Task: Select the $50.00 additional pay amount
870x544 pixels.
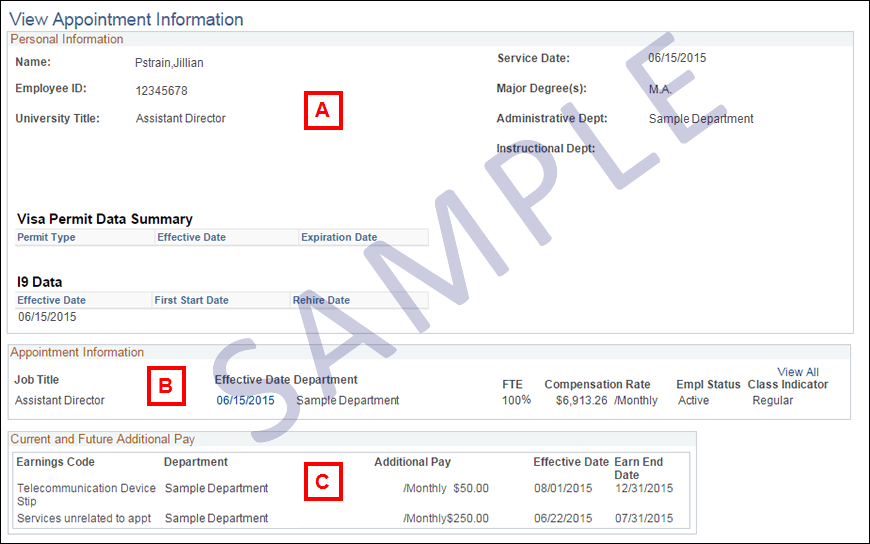Action: click(471, 488)
